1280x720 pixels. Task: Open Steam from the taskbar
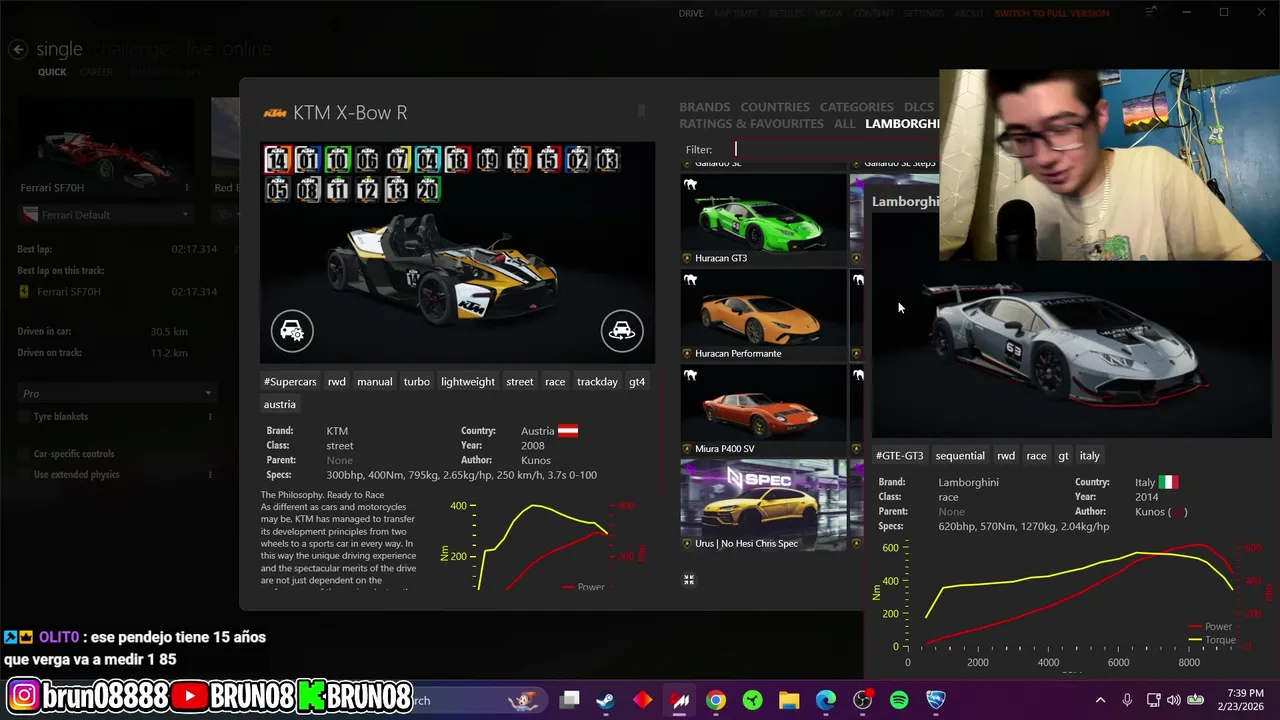click(605, 700)
